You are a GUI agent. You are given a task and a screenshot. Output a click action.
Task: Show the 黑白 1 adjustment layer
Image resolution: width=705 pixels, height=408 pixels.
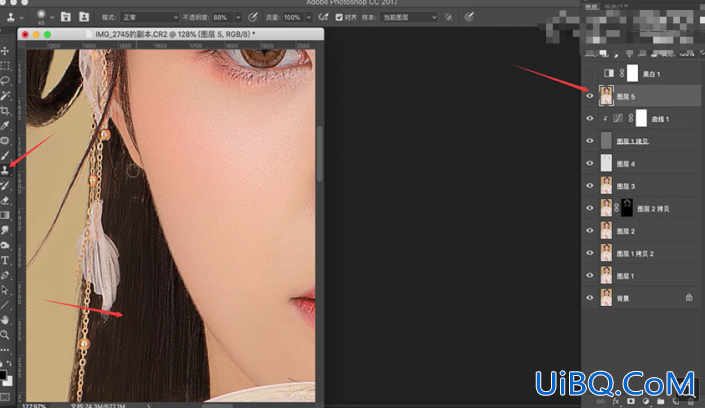click(590, 74)
